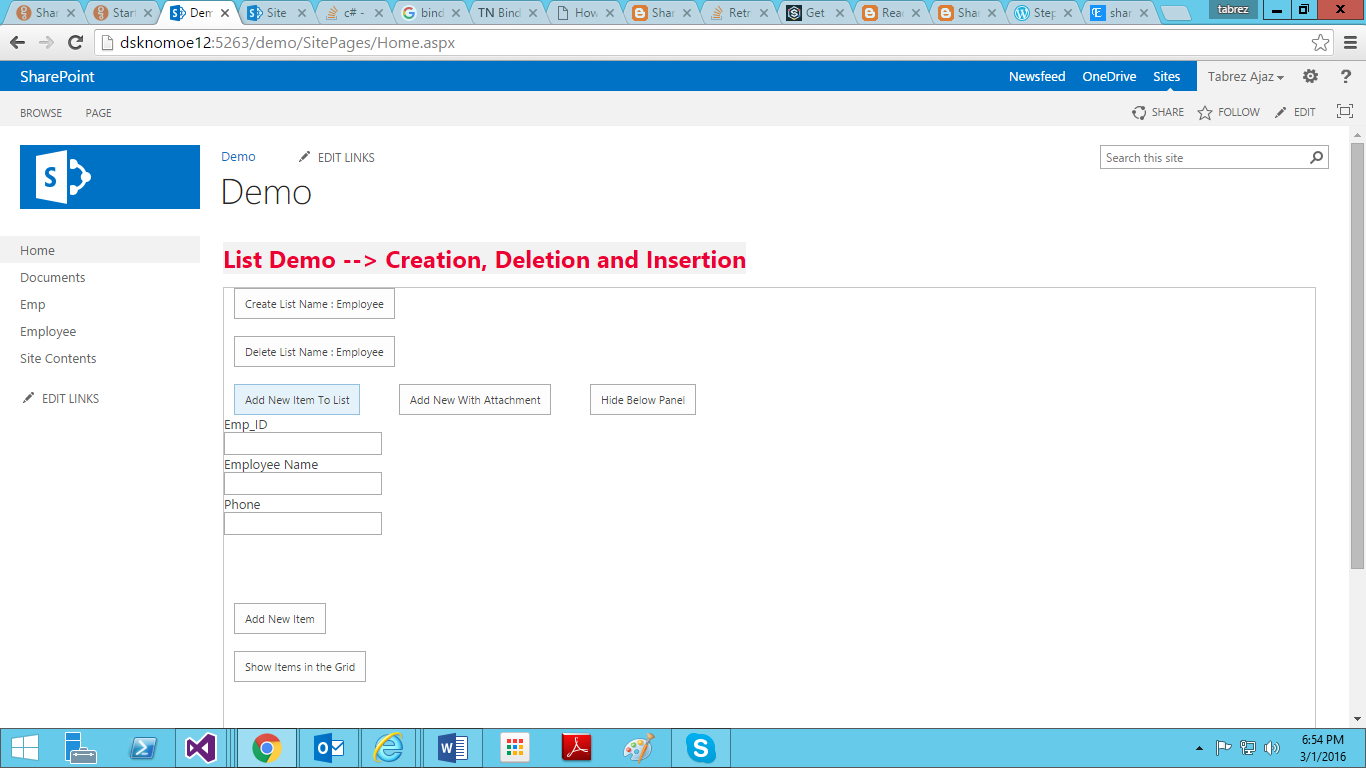Viewport: 1366px width, 768px height.
Task: Mute volume via system tray speaker
Action: [x=1272, y=747]
